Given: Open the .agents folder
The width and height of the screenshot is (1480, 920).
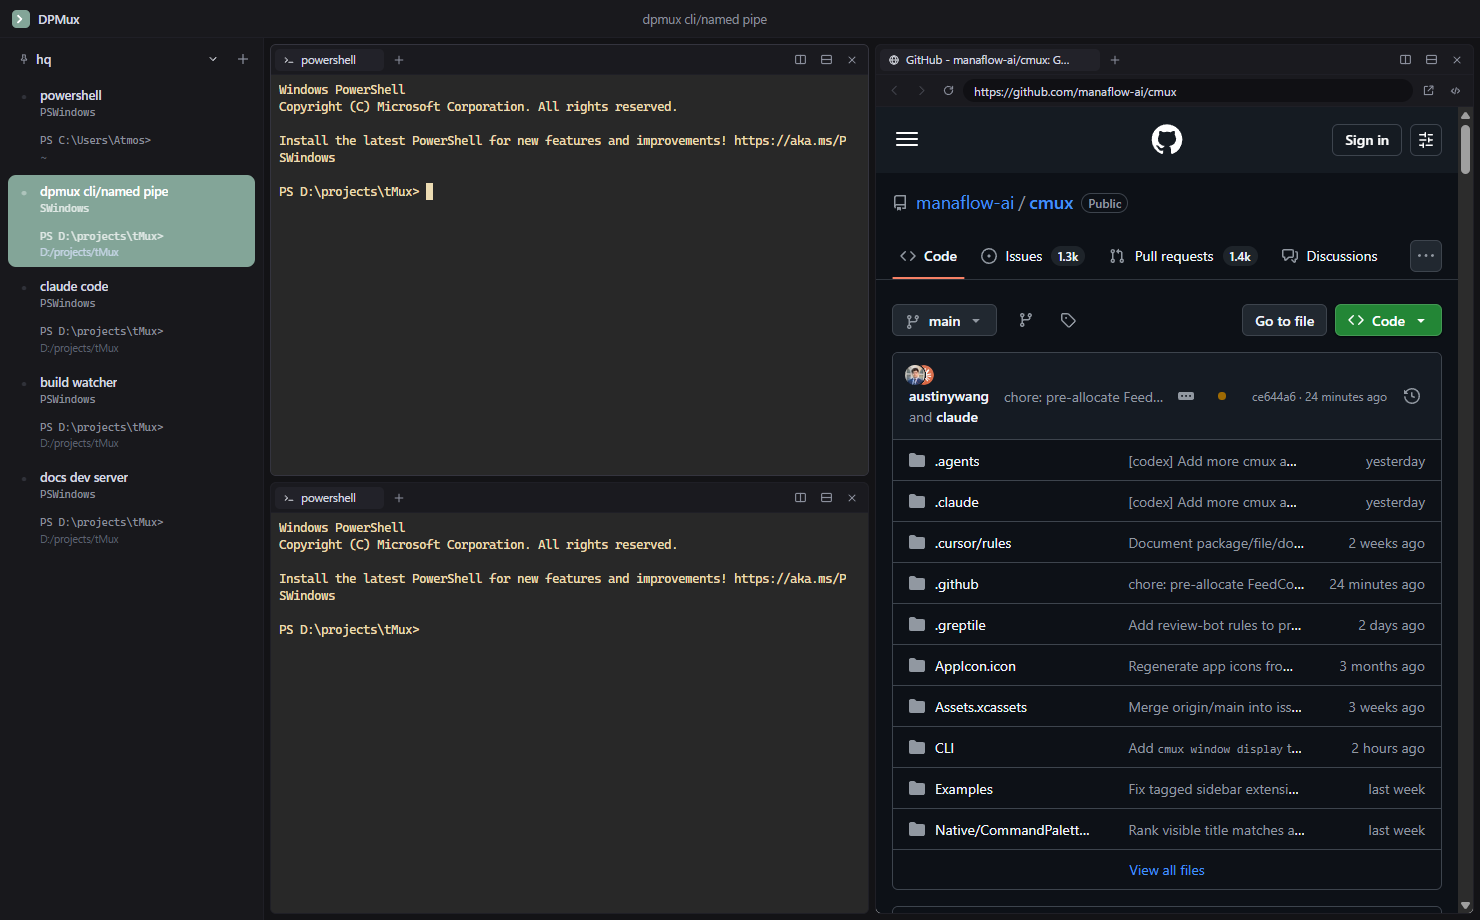Looking at the screenshot, I should (x=956, y=461).
